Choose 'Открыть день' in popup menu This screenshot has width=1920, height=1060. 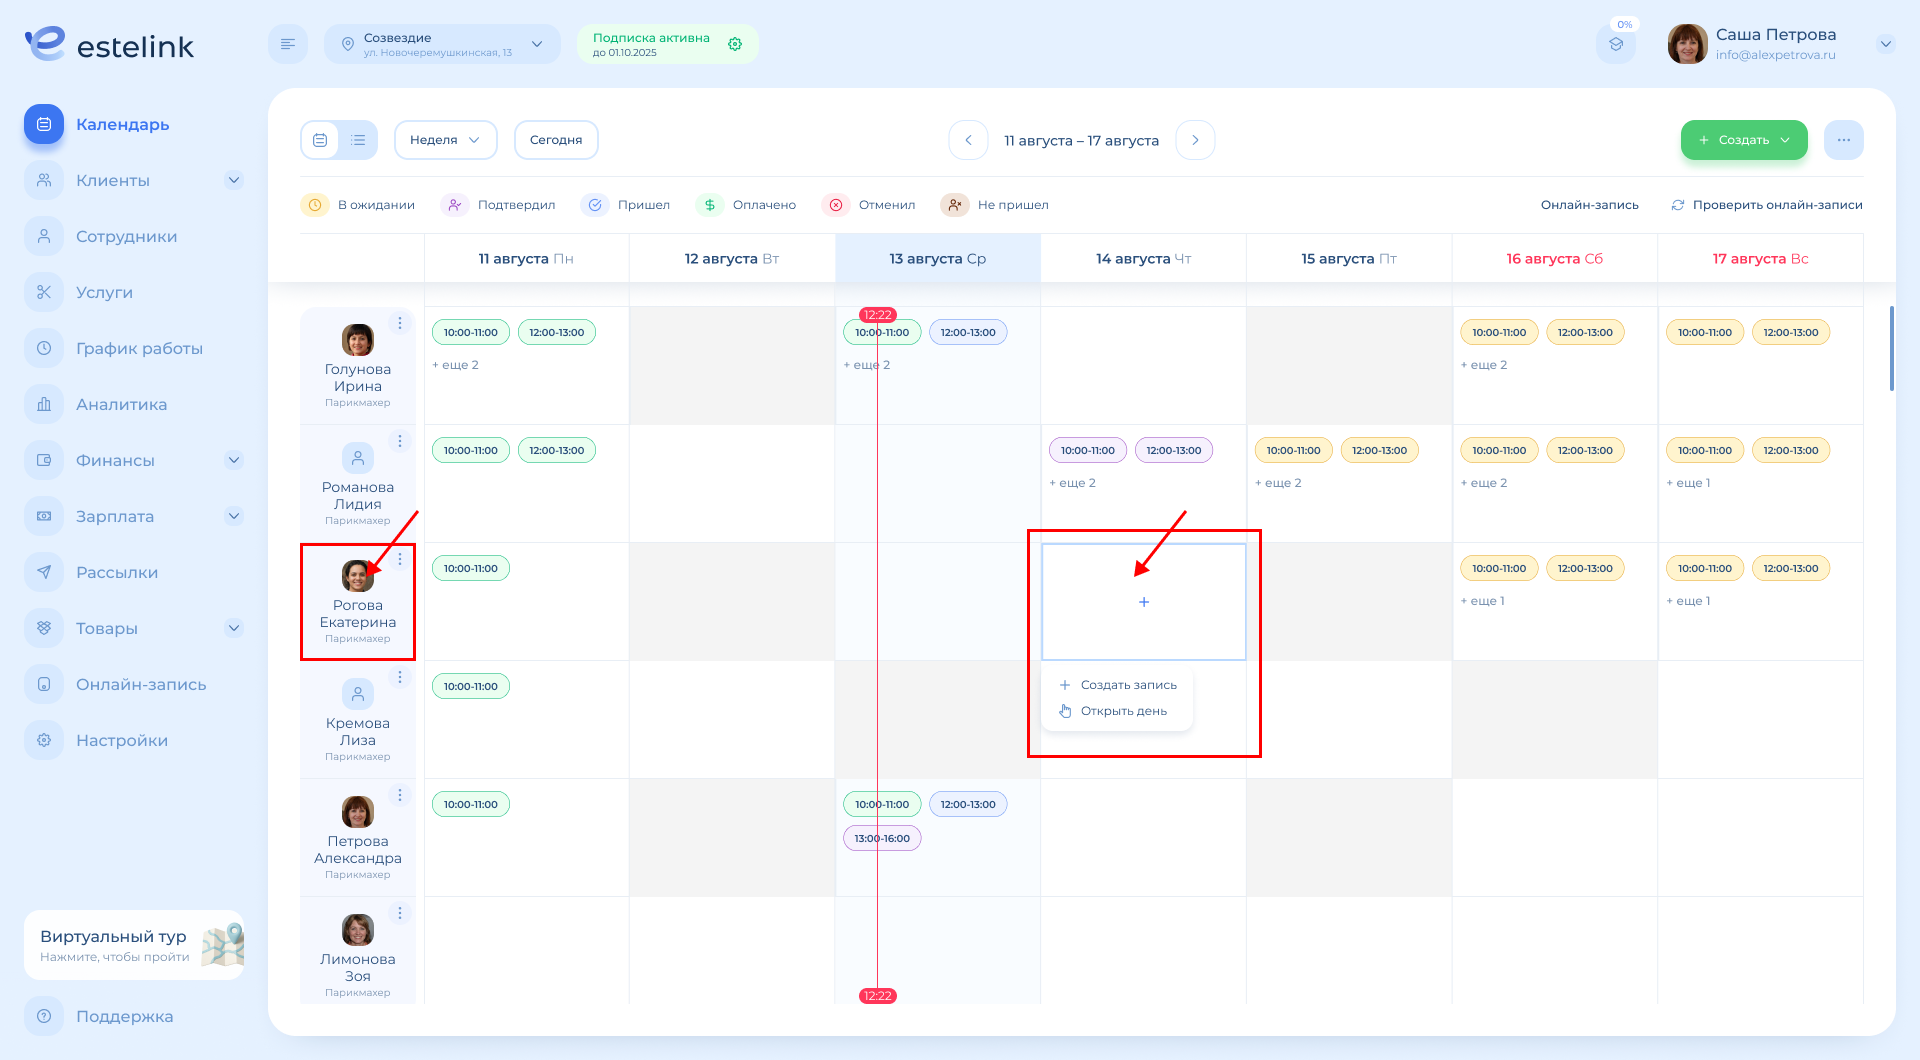[1123, 711]
